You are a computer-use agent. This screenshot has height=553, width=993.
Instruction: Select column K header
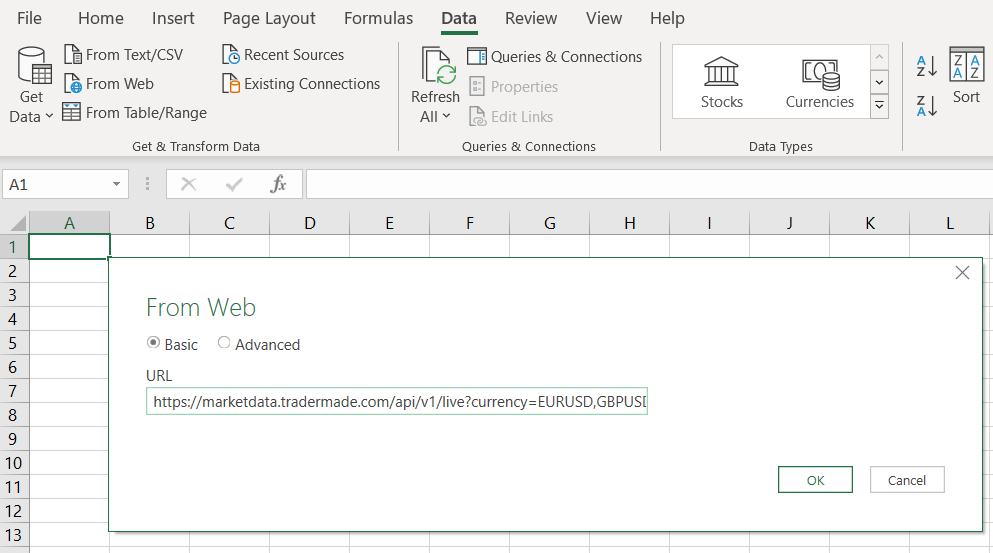coord(870,223)
